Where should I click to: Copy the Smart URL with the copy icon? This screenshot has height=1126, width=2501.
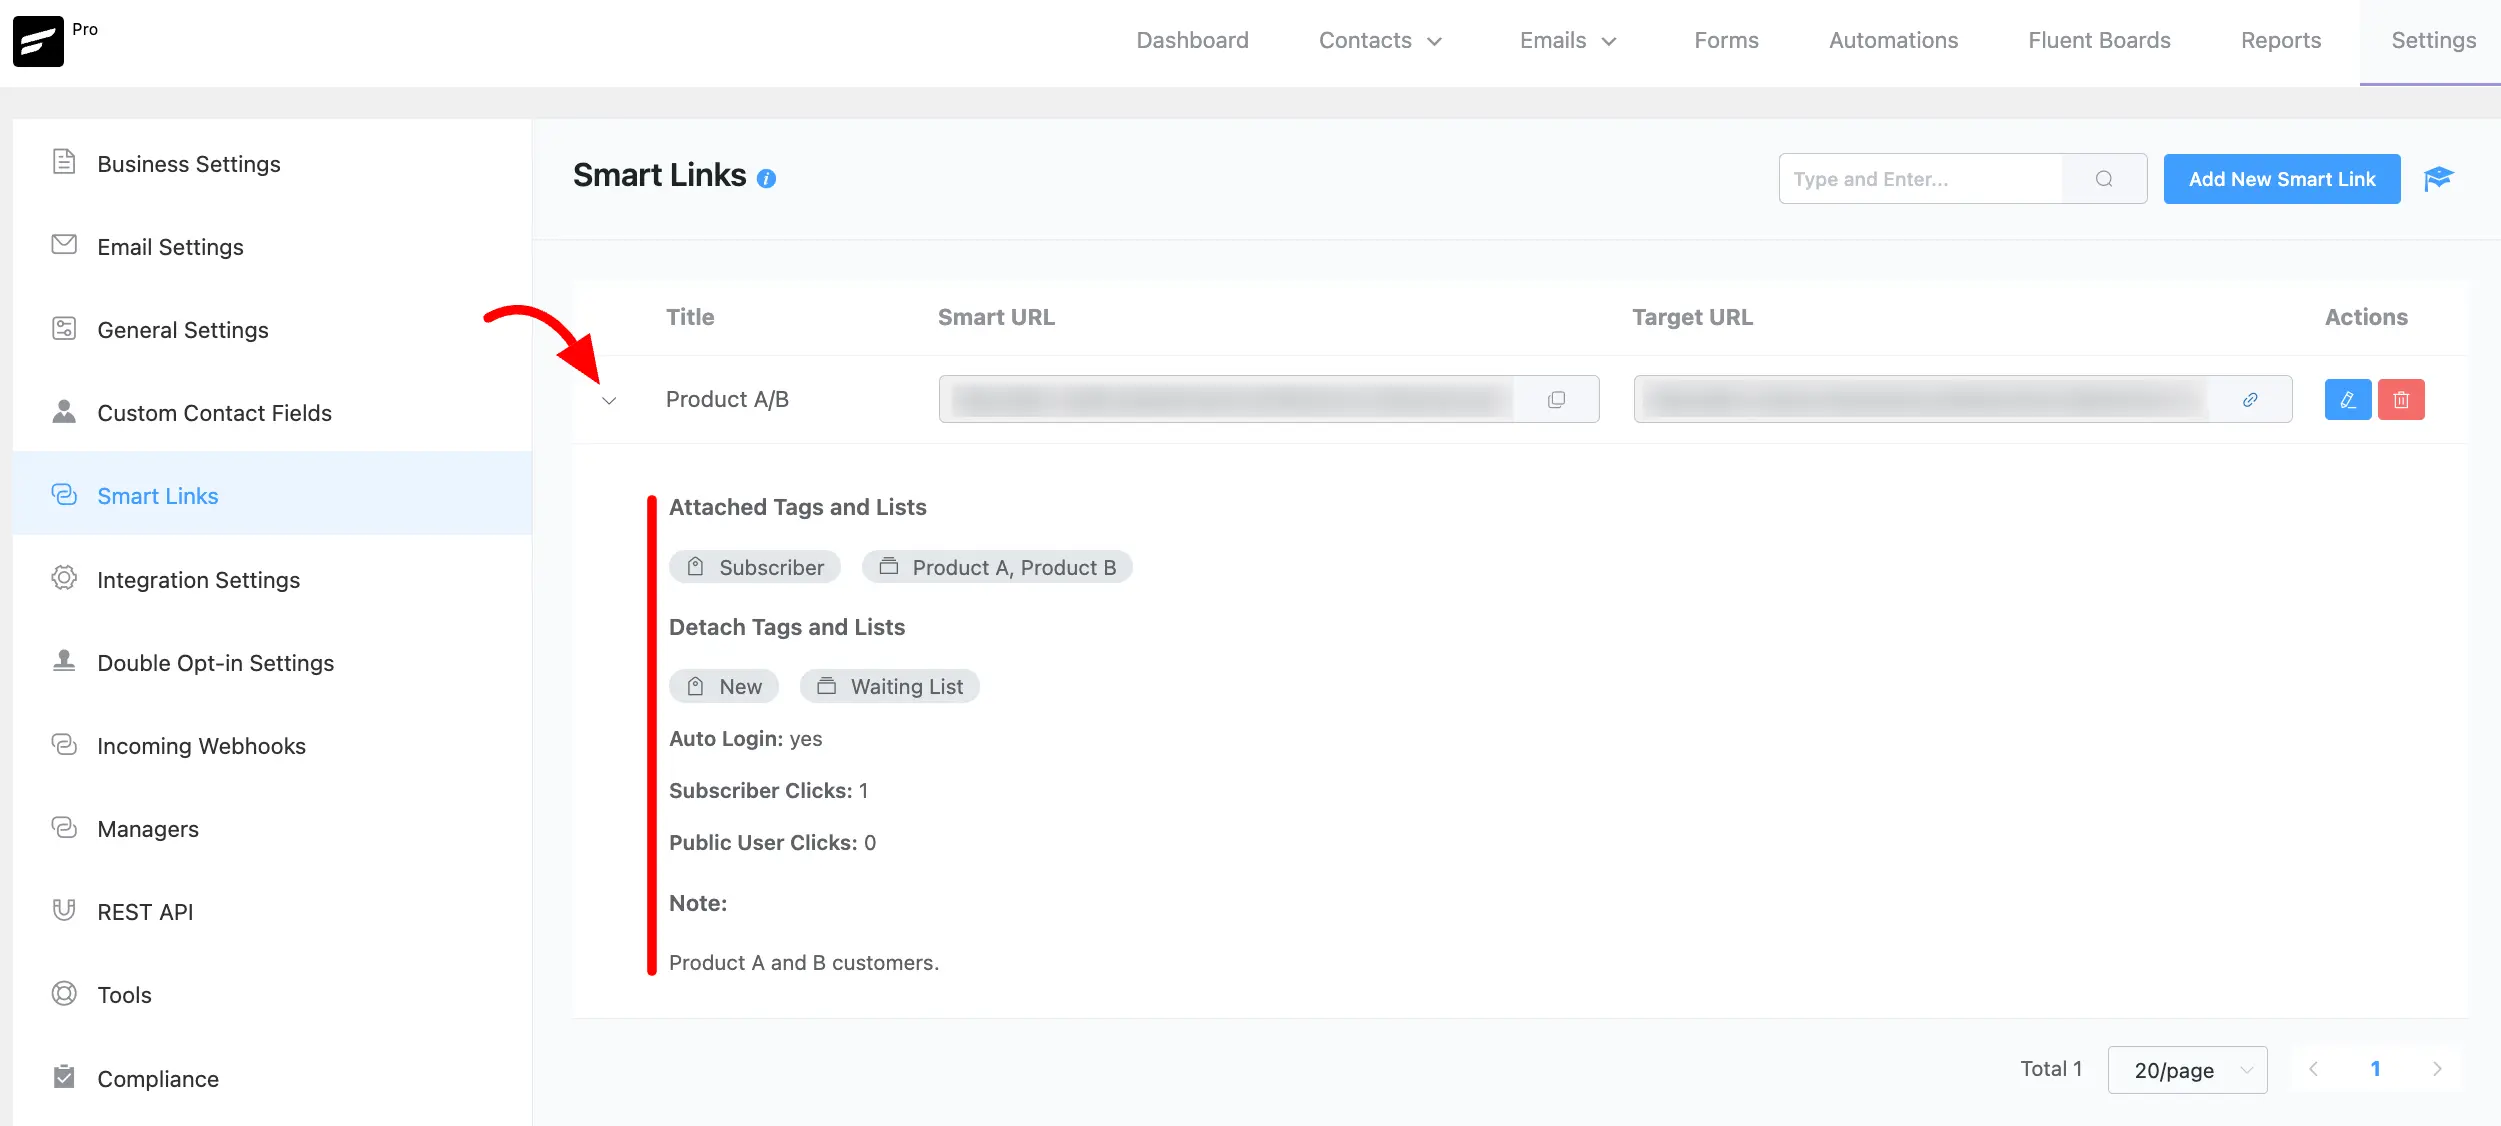(1556, 400)
